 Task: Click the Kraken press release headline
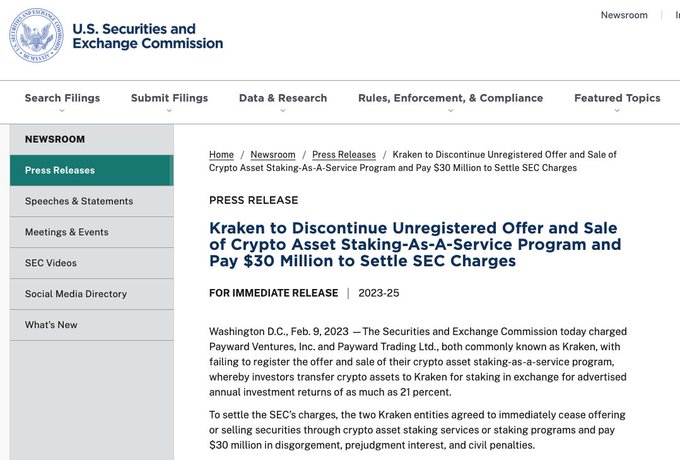click(x=414, y=245)
